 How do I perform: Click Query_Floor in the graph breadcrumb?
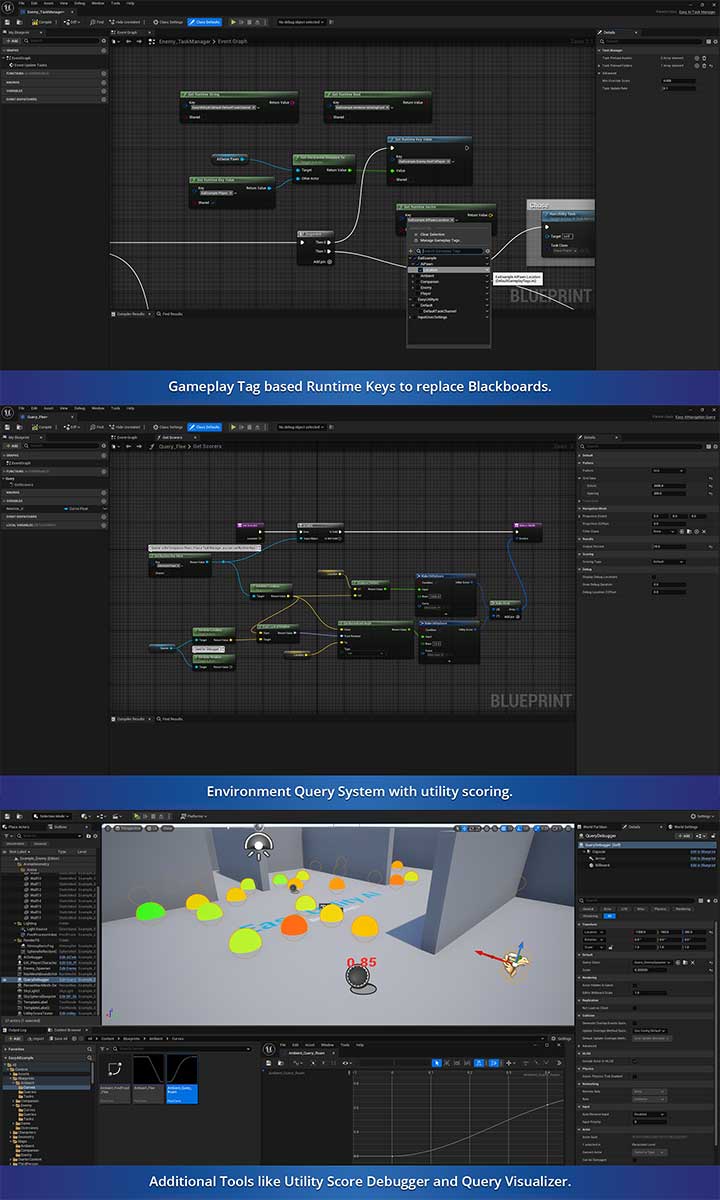click(174, 447)
